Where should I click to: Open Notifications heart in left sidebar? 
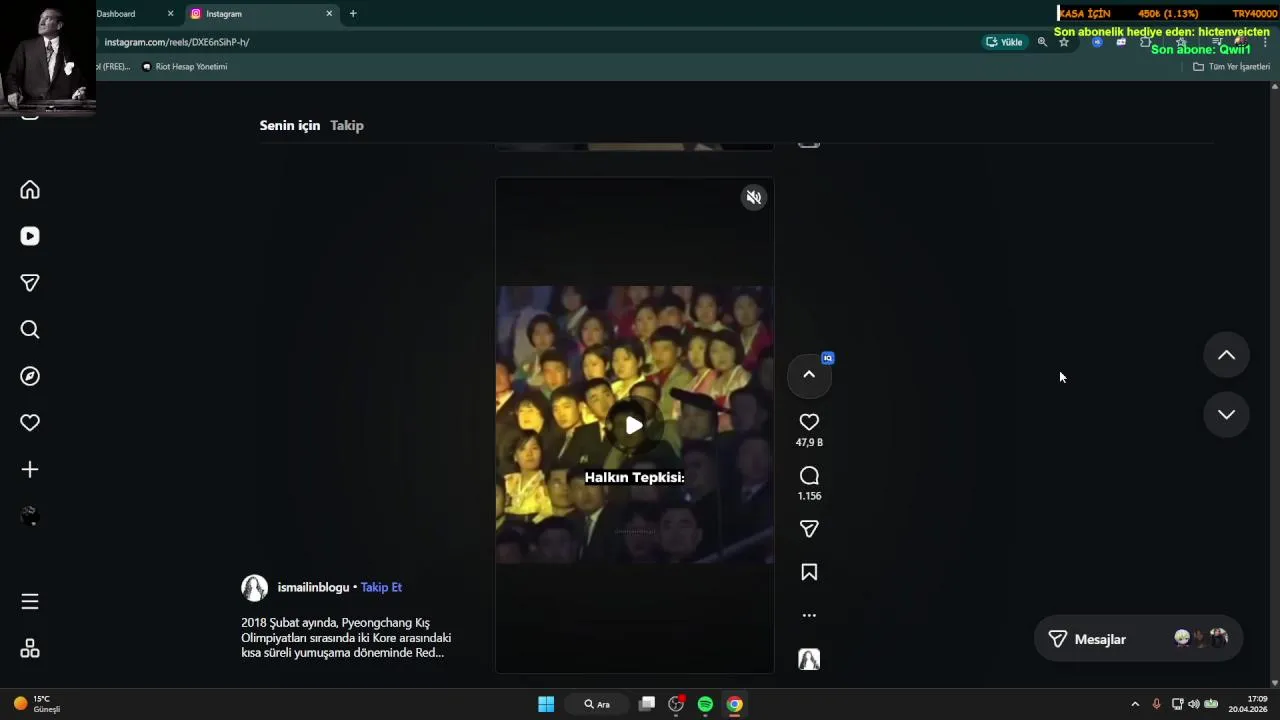pos(30,423)
